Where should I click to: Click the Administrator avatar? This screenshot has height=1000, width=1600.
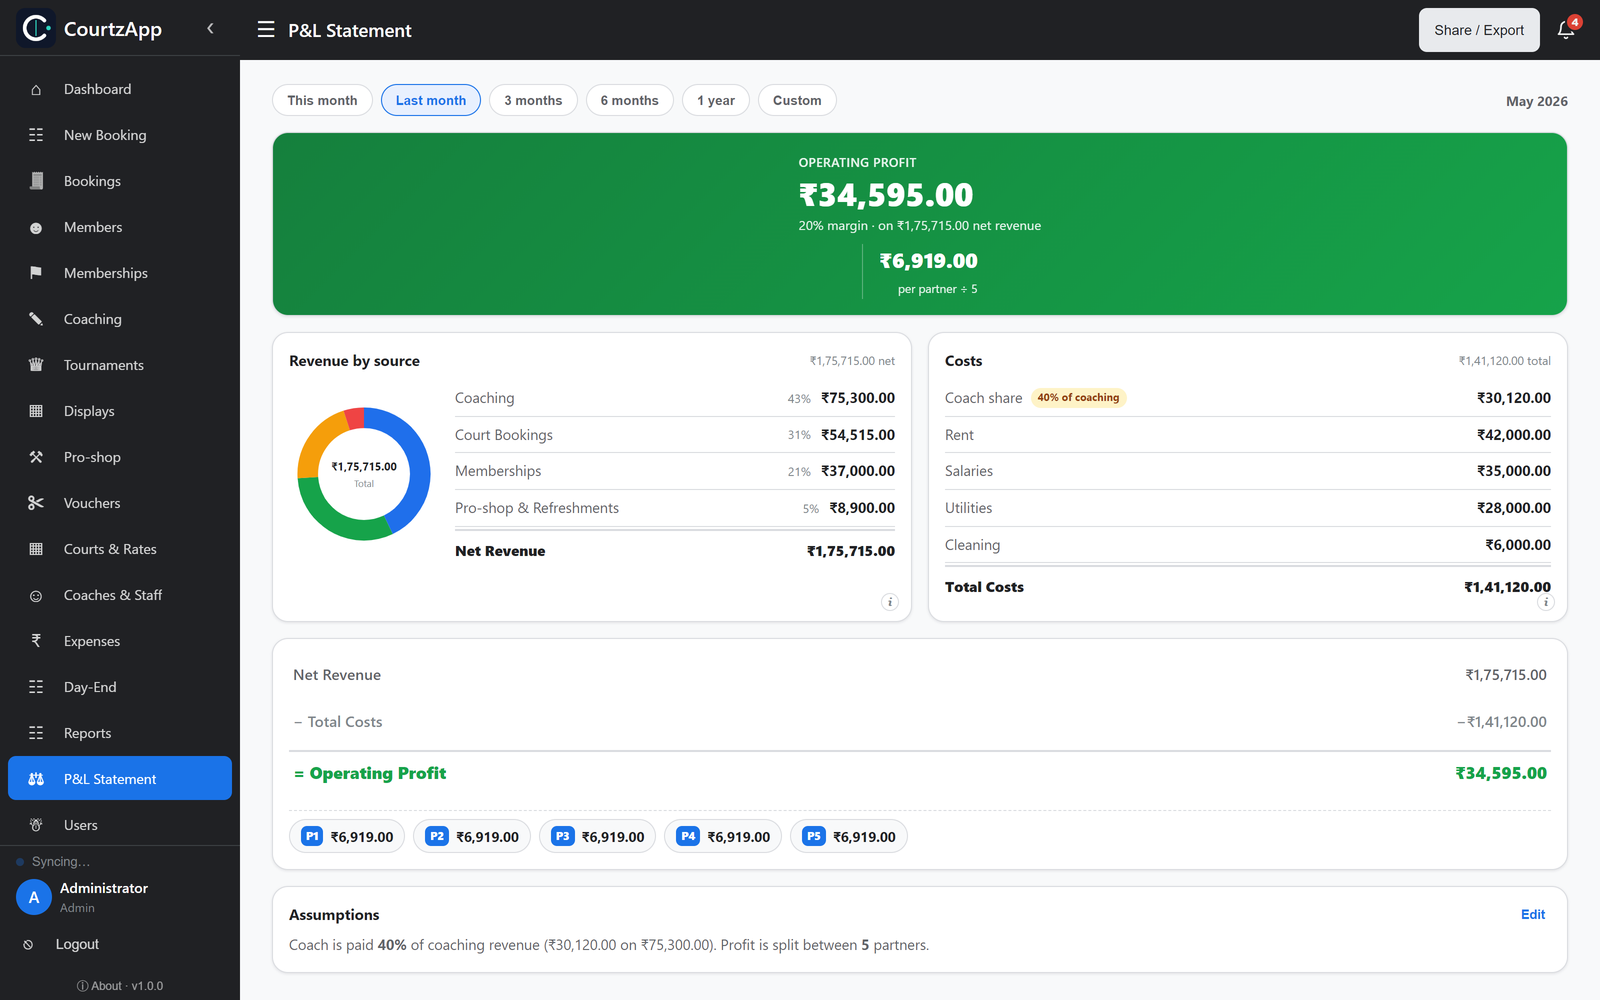[x=34, y=897]
